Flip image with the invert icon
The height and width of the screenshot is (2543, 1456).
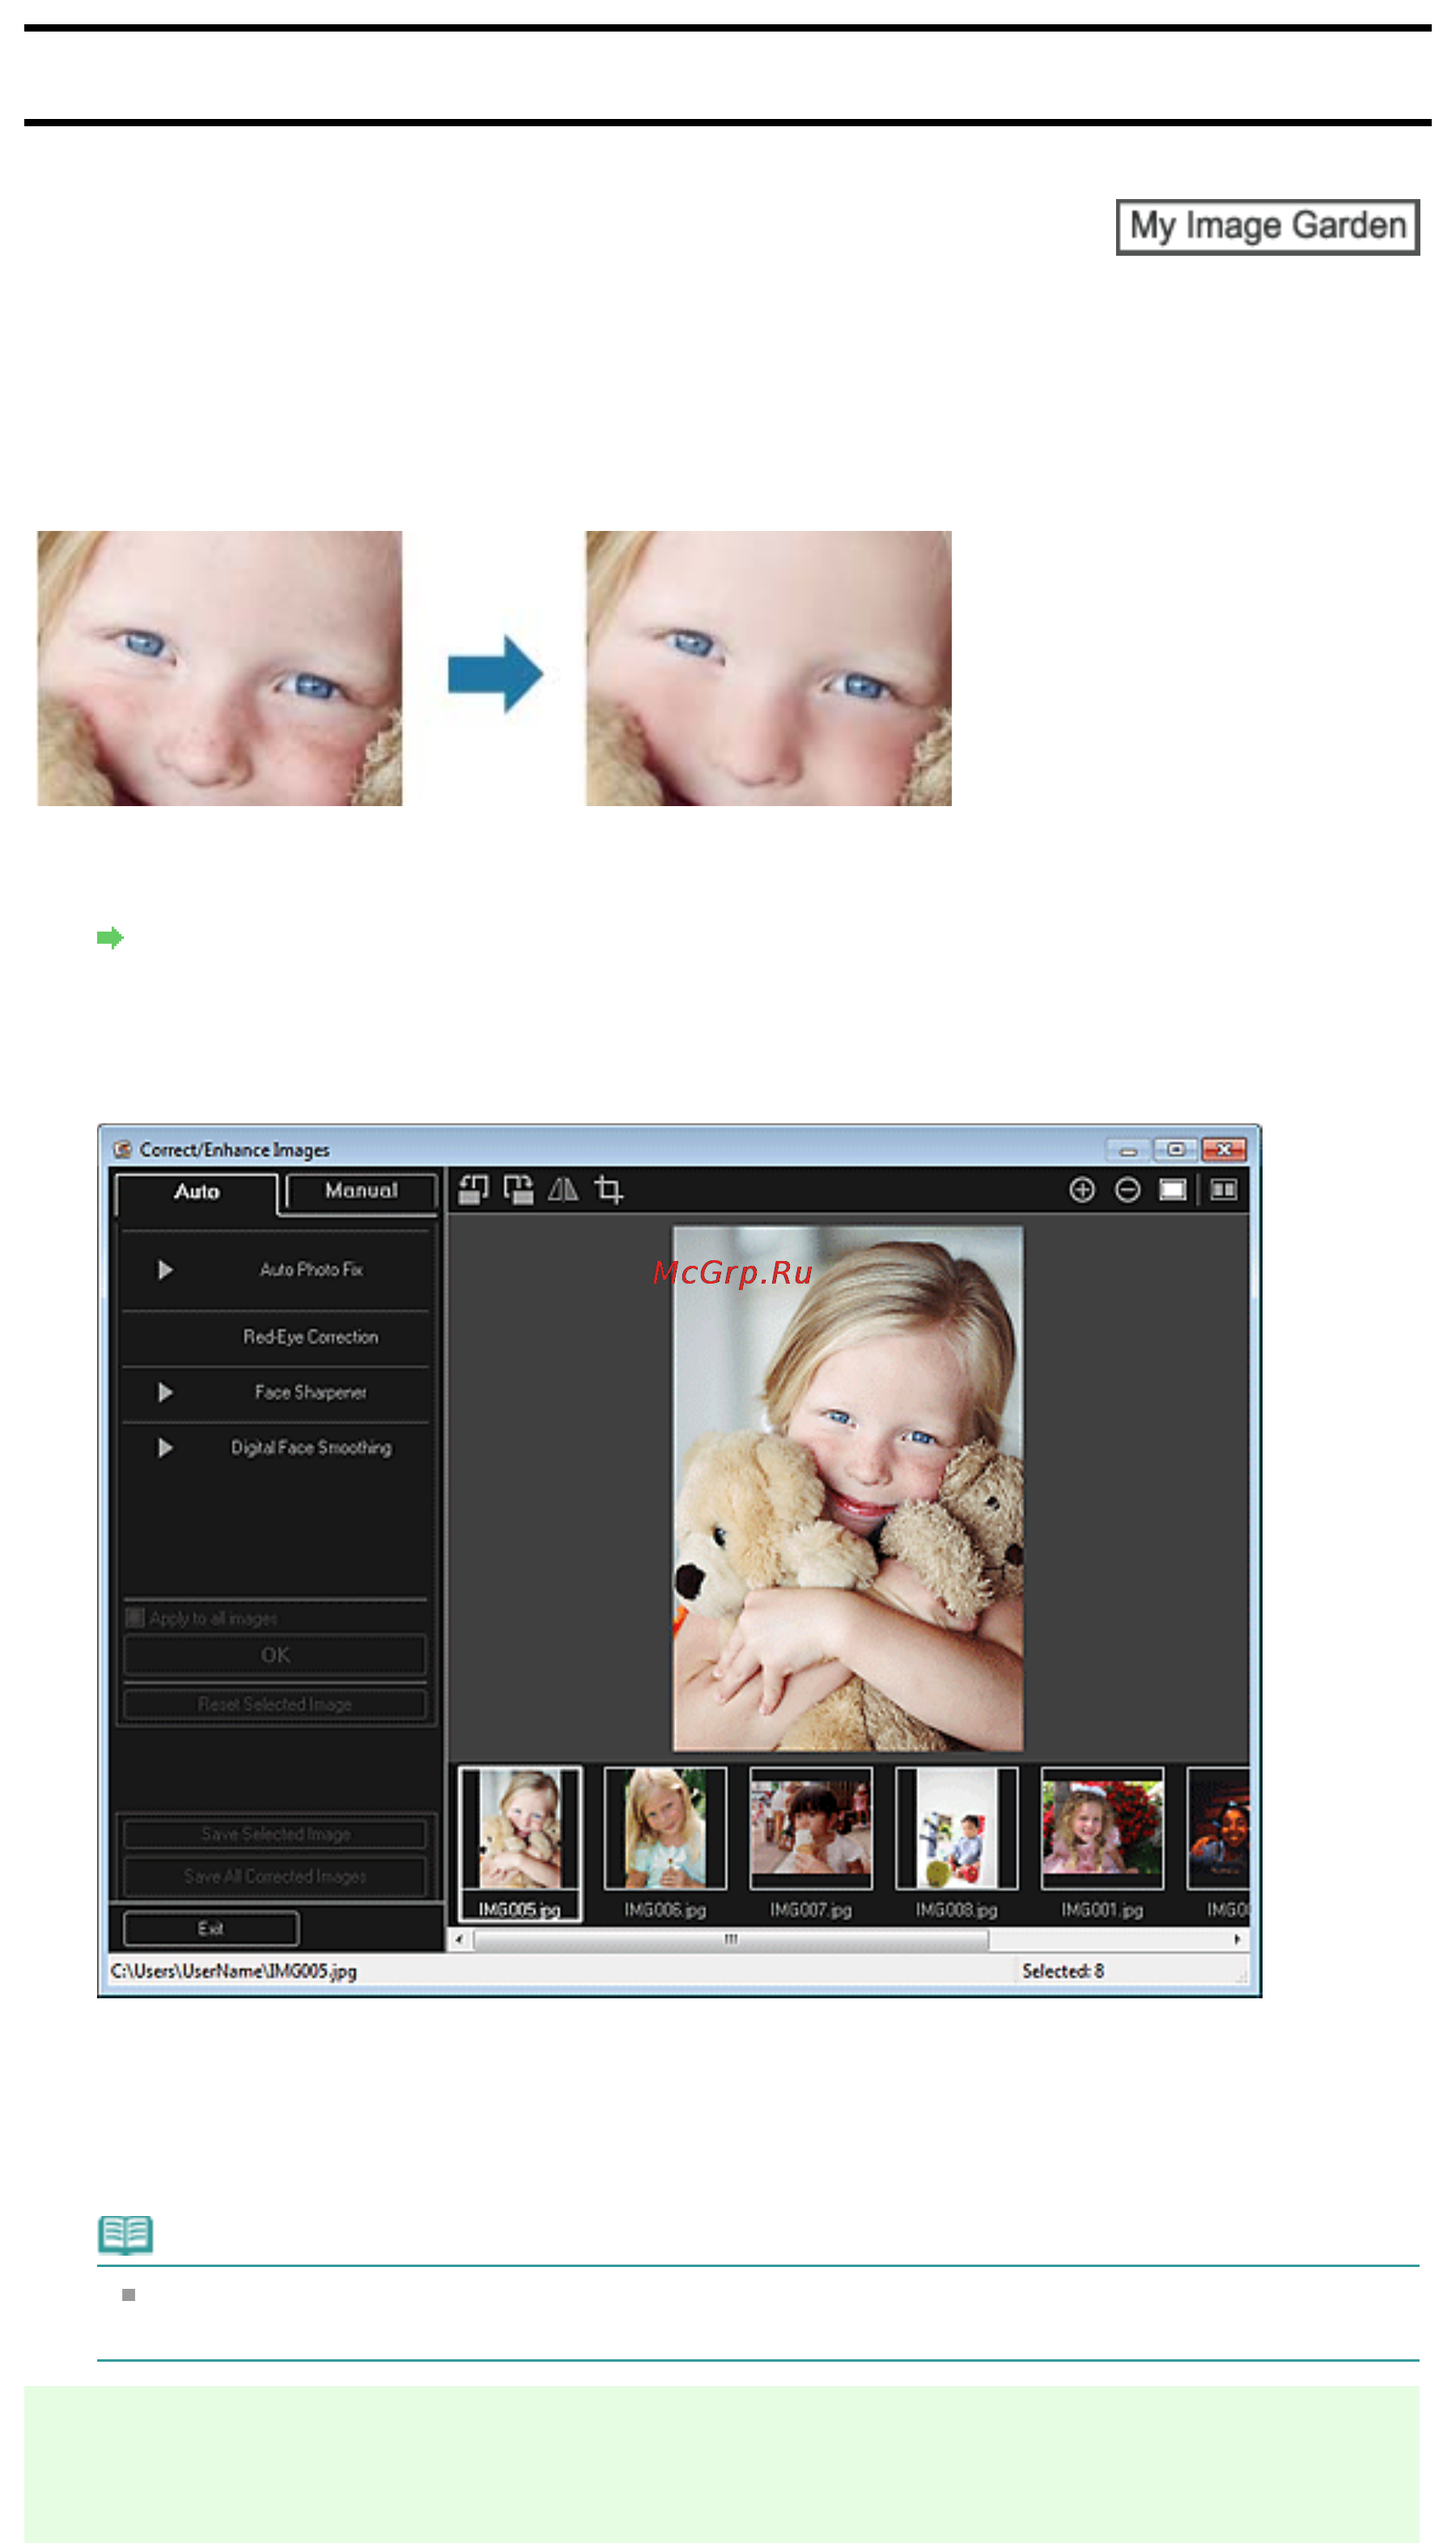(563, 1190)
